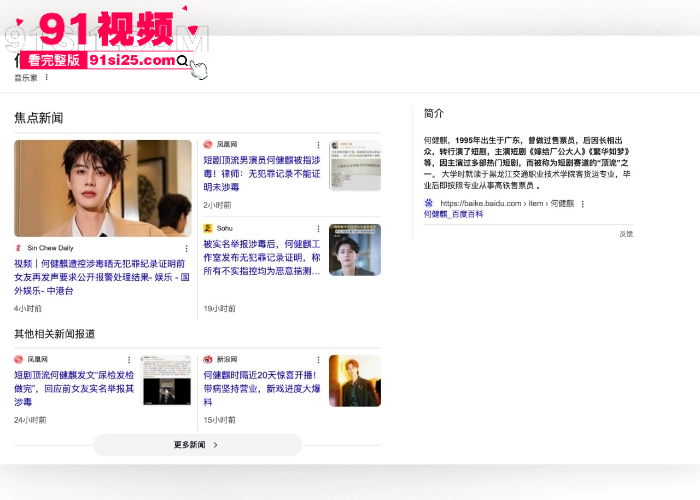Open the three-dot menu beside 音乐家
Viewport: 700px width, 500px height.
pos(46,77)
